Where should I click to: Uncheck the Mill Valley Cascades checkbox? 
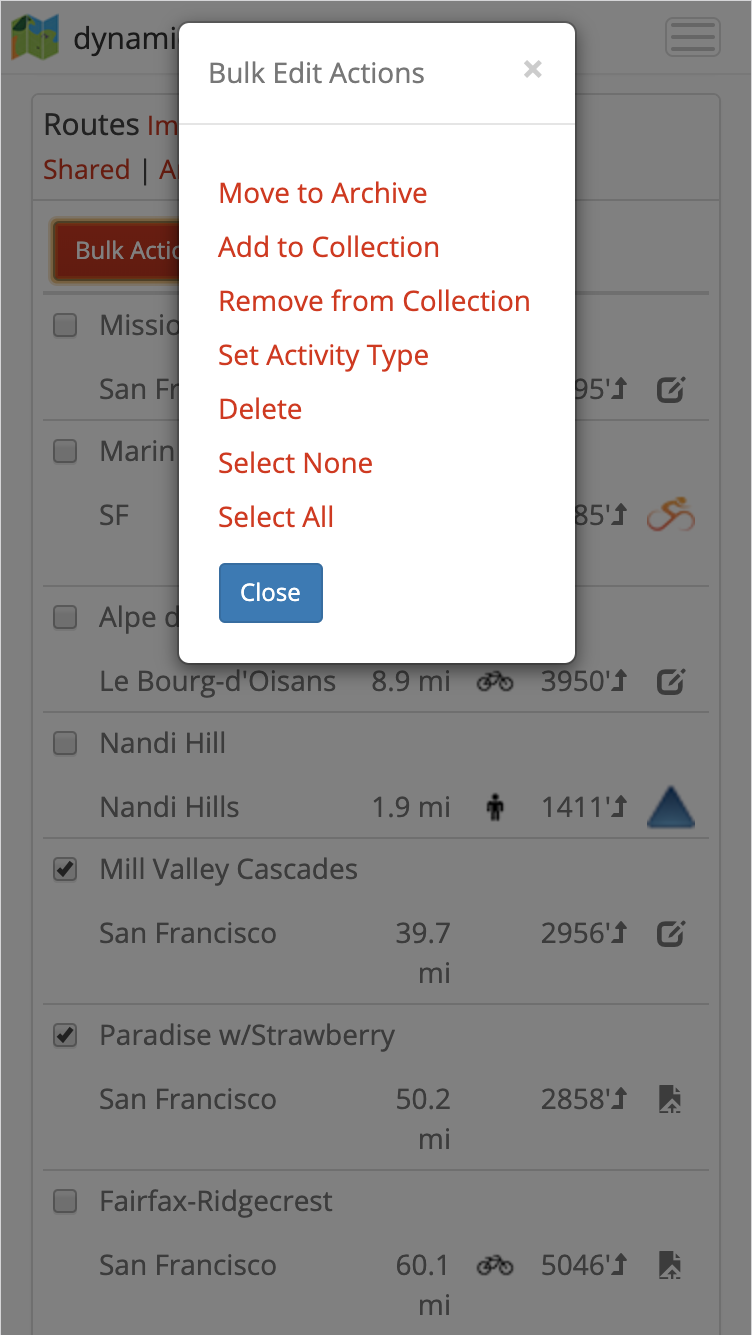[65, 871]
